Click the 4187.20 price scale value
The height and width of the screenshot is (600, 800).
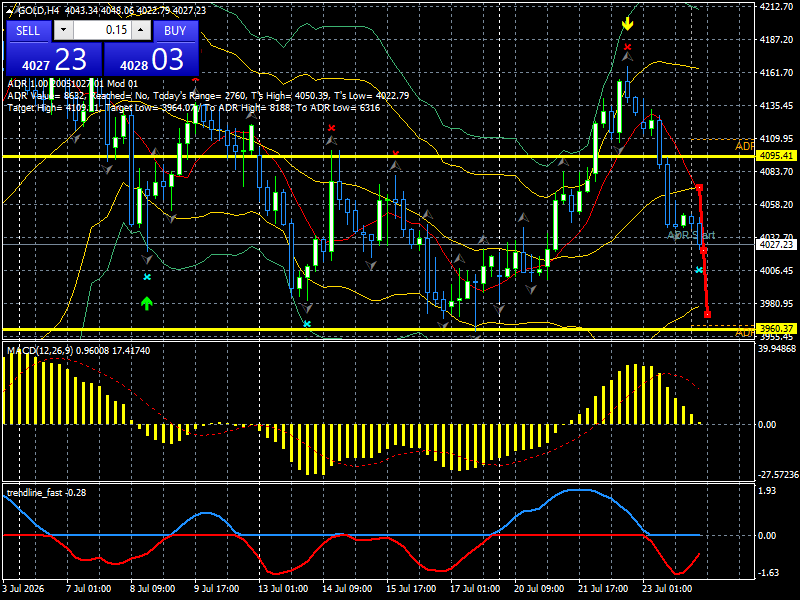(x=776, y=39)
